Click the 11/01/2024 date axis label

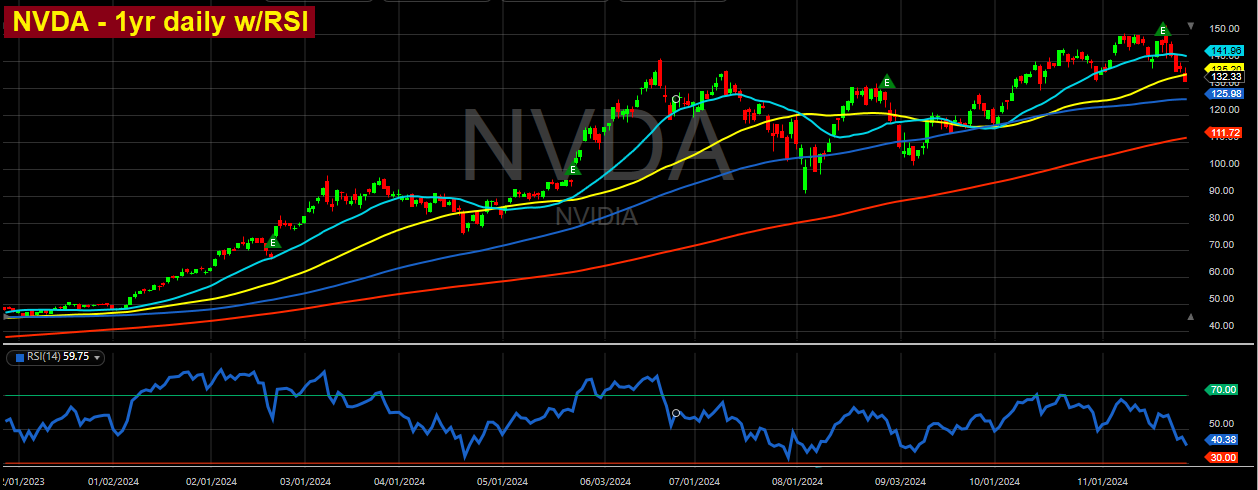pos(1103,481)
